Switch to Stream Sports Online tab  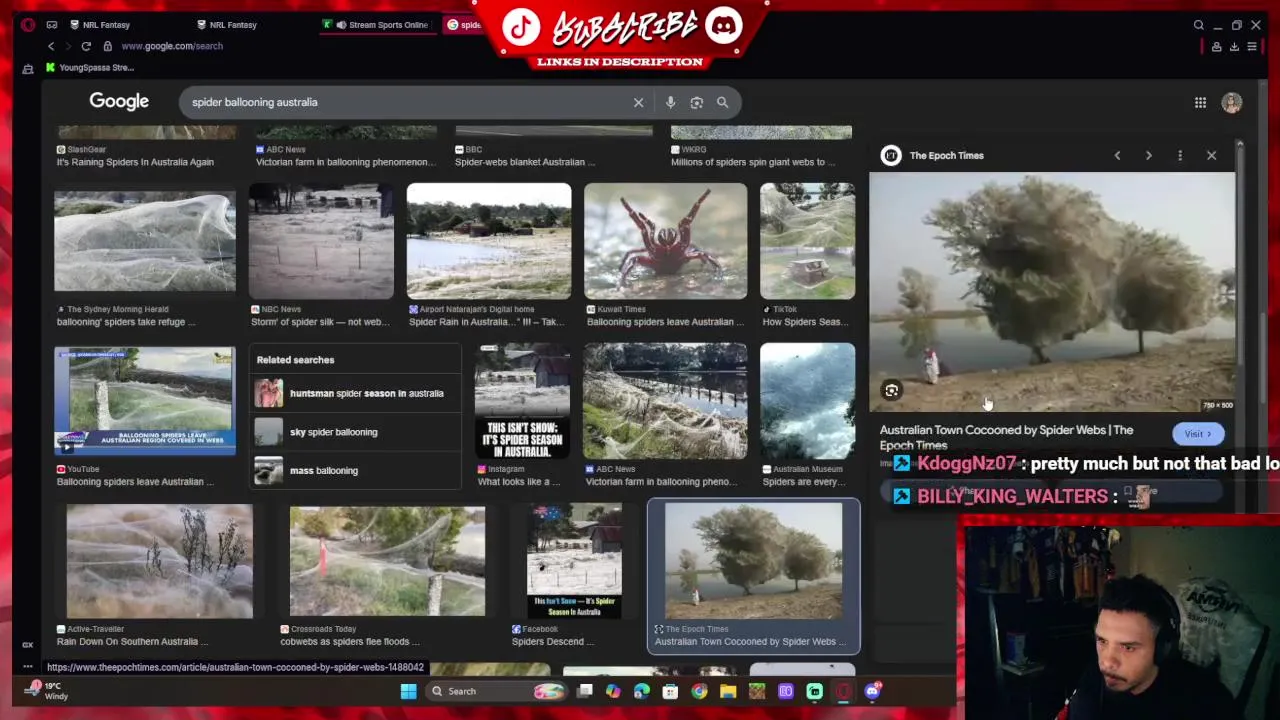tap(380, 25)
